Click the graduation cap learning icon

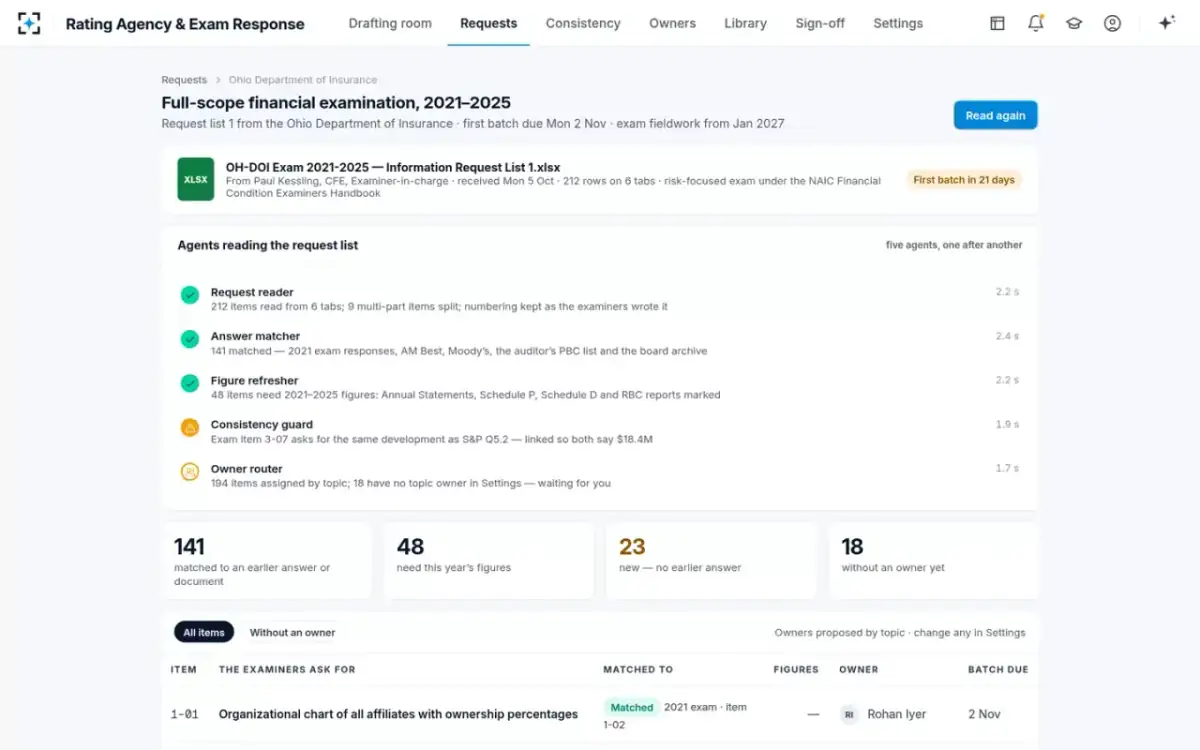tap(1074, 23)
